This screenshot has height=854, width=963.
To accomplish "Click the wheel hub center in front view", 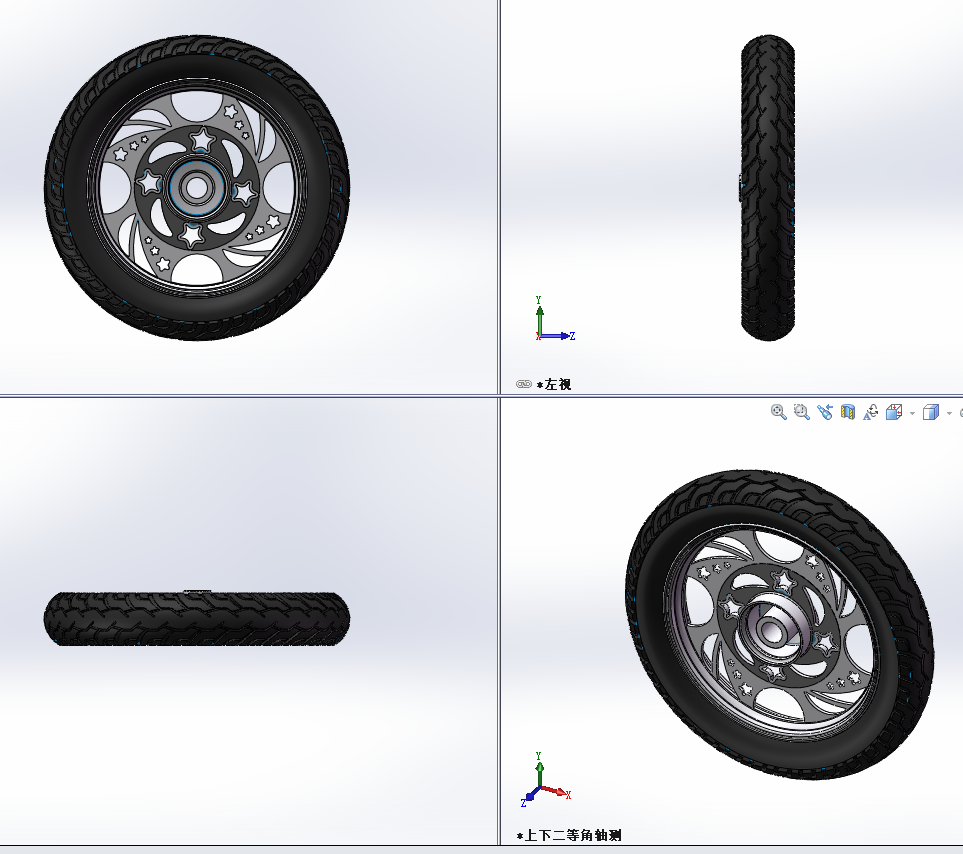I will (x=196, y=188).
